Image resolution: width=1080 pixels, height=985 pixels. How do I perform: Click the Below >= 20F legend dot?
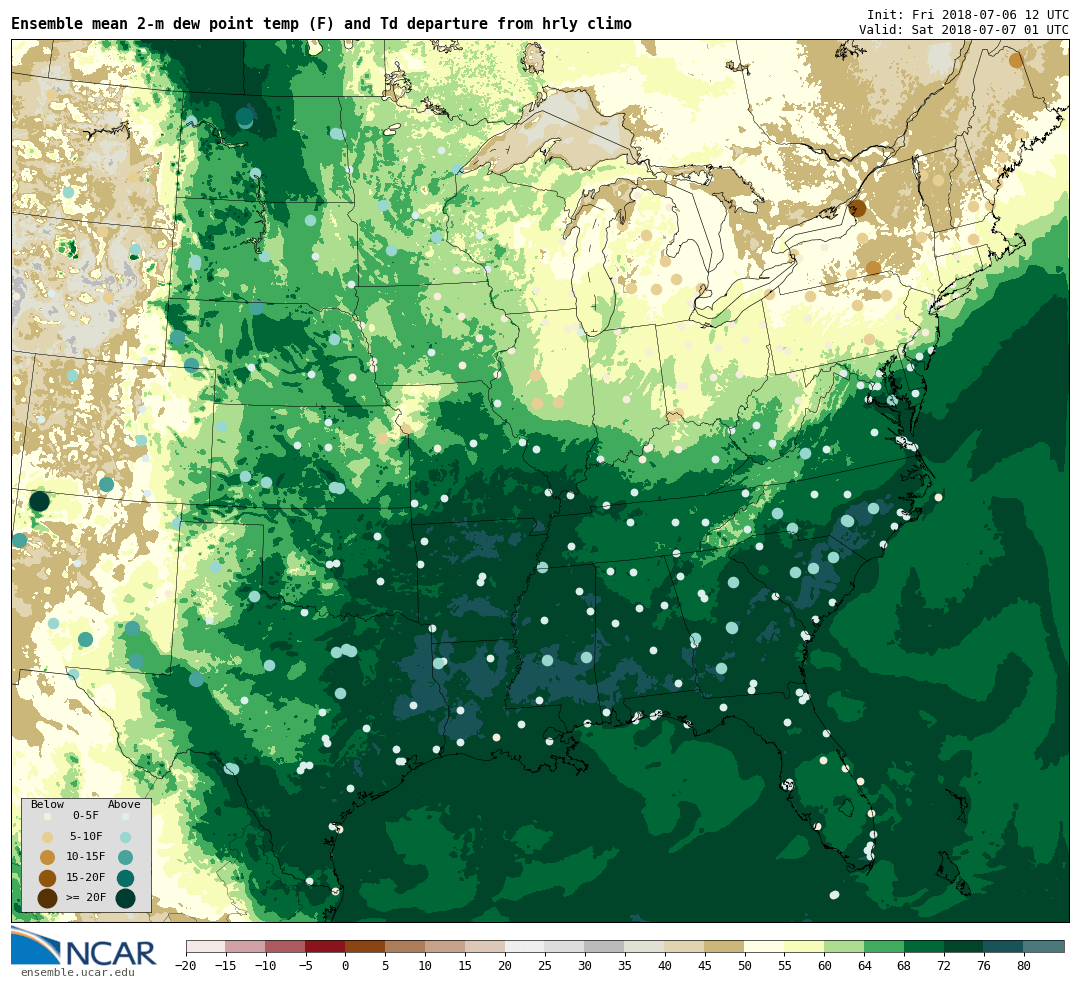pos(47,898)
